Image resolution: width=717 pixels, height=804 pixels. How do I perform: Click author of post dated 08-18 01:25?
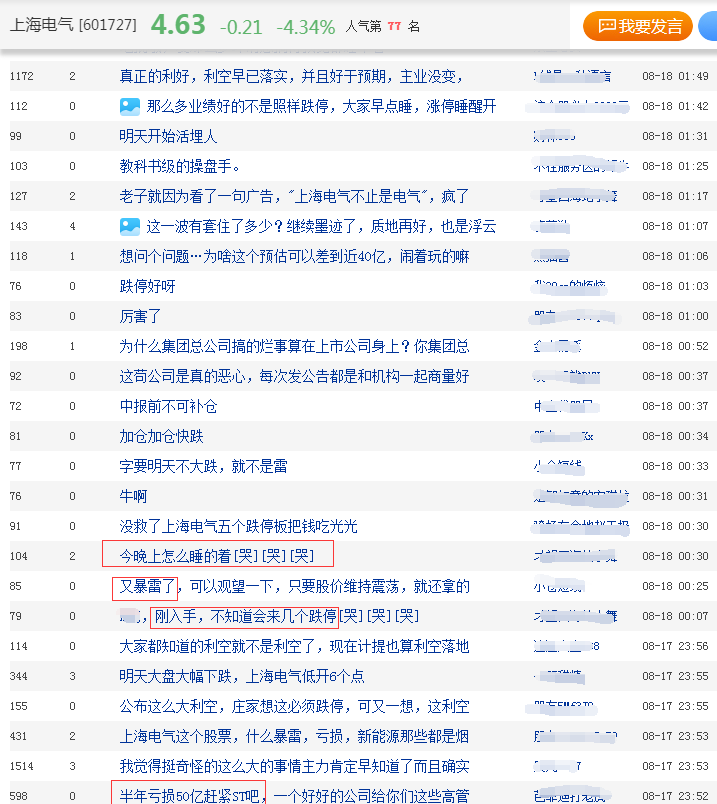581,166
